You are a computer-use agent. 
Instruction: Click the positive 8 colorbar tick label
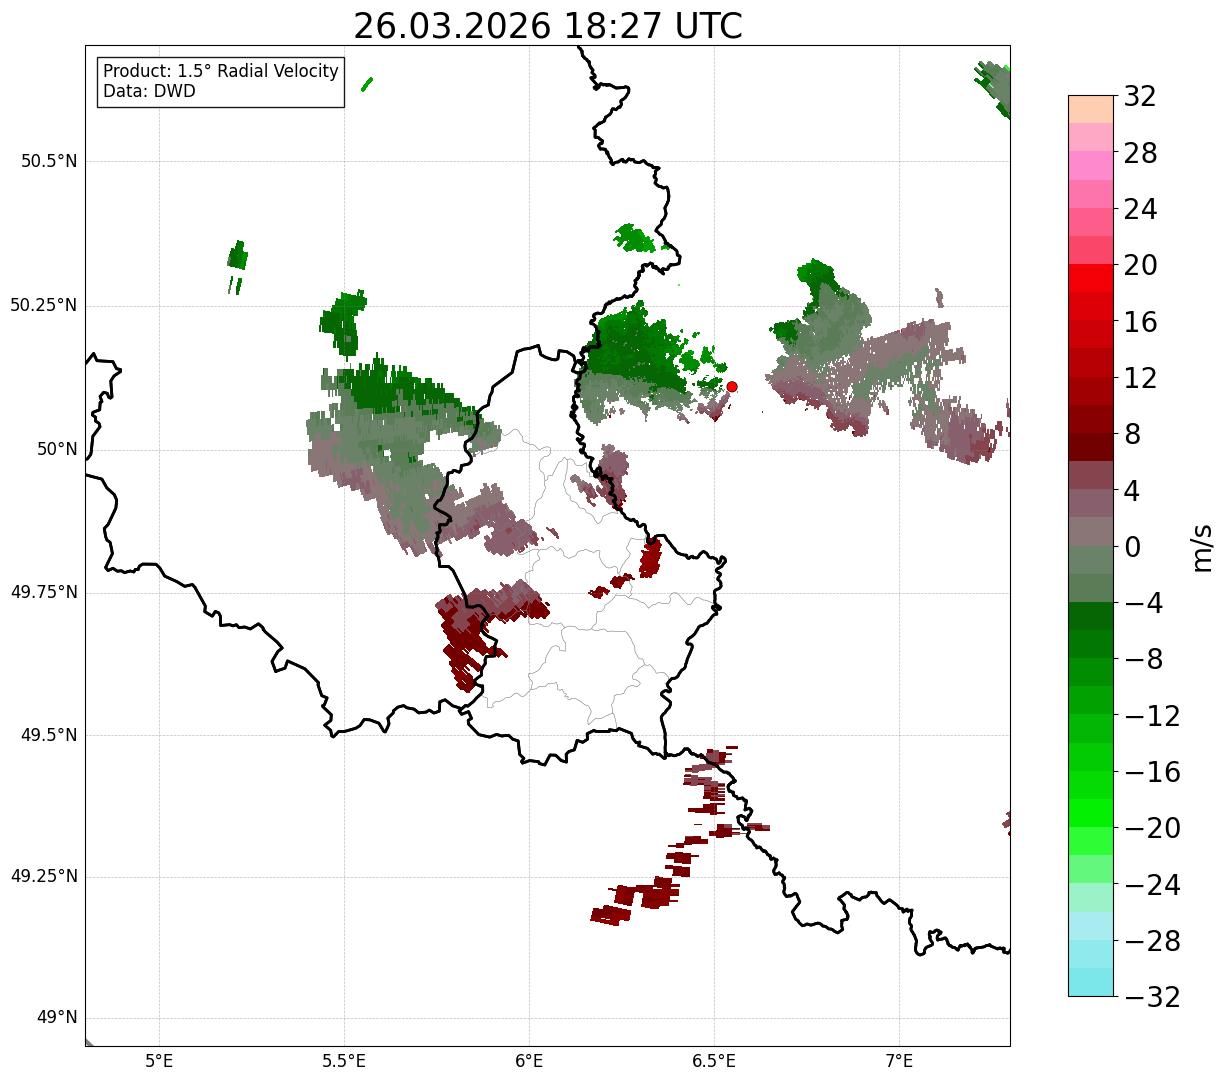(1132, 434)
